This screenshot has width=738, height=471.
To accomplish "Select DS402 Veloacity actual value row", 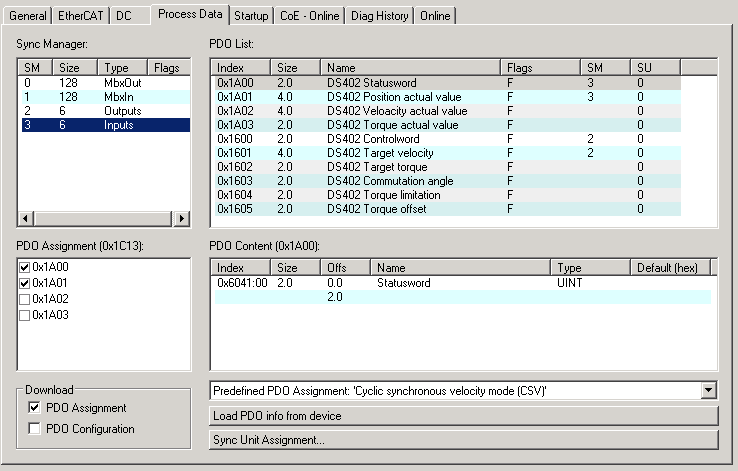I will point(448,111).
